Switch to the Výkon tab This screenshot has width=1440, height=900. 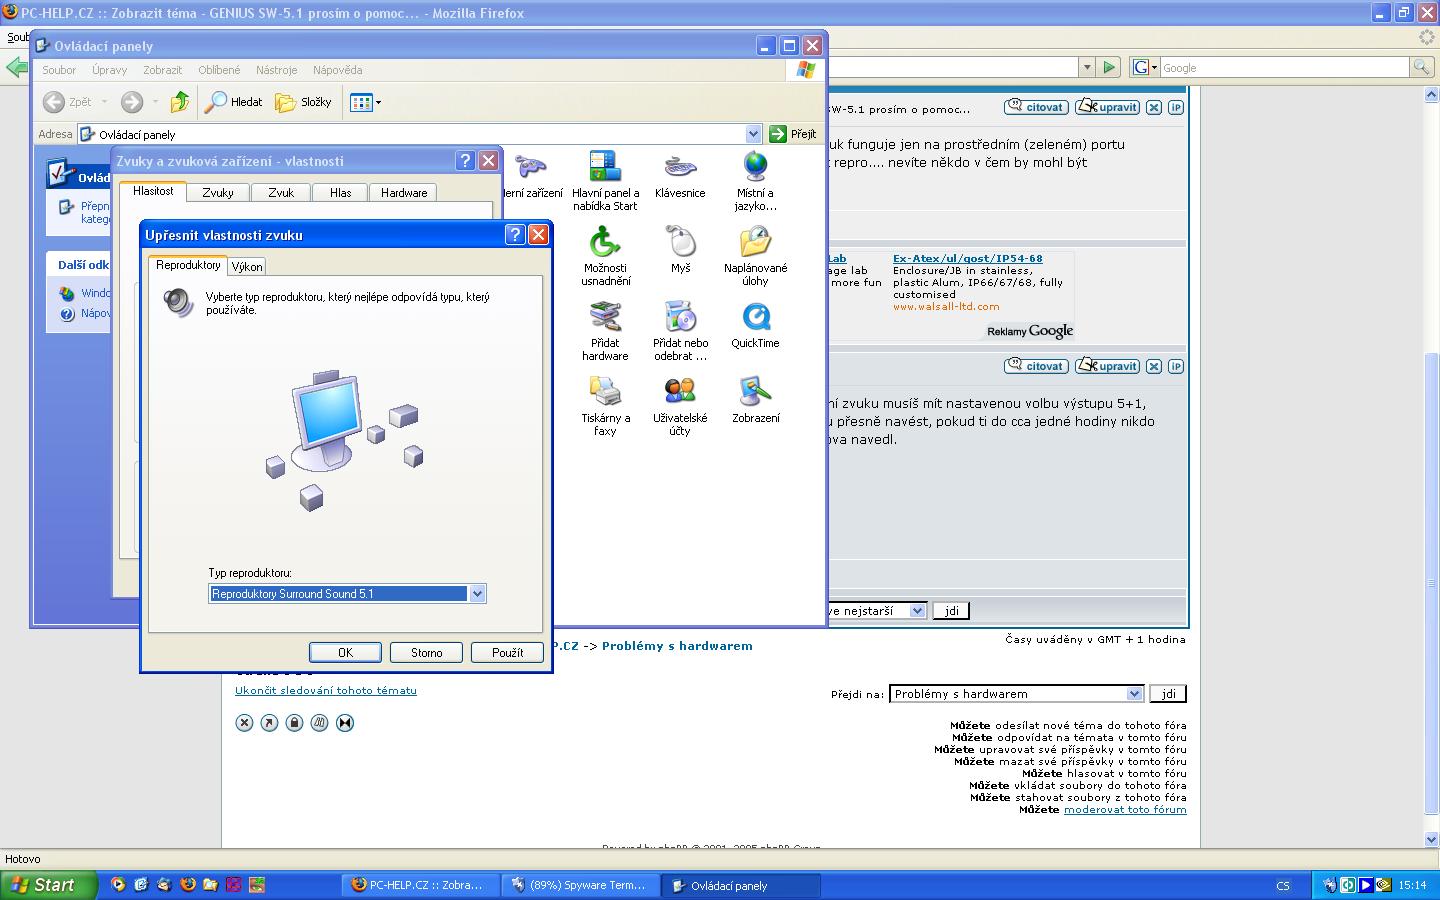247,267
